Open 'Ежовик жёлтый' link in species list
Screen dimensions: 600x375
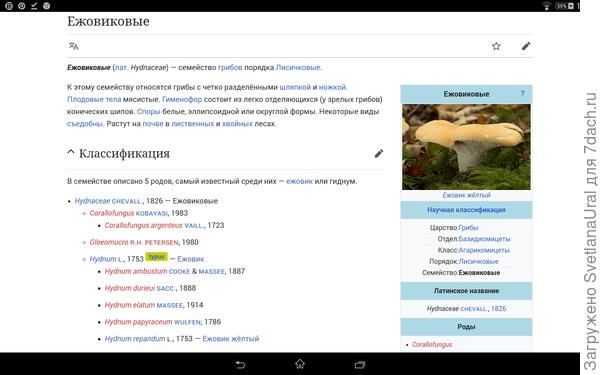click(x=231, y=339)
